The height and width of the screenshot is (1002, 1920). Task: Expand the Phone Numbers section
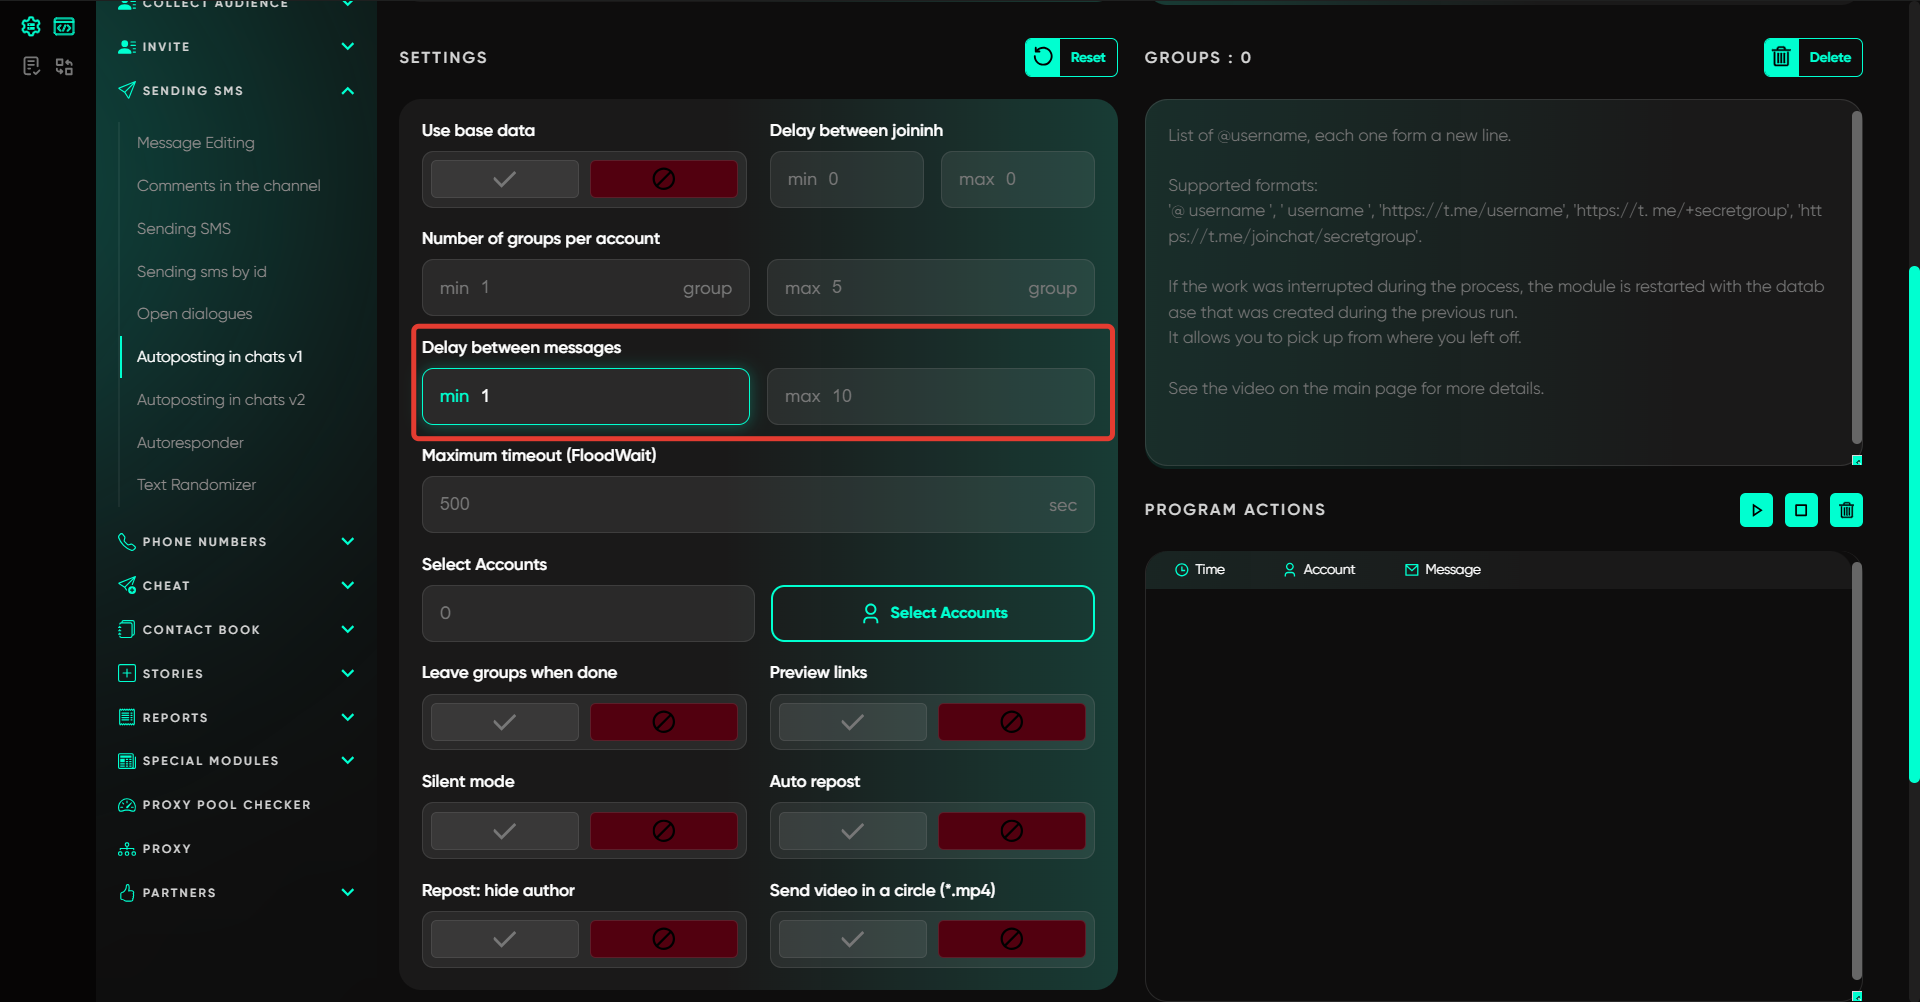click(347, 542)
